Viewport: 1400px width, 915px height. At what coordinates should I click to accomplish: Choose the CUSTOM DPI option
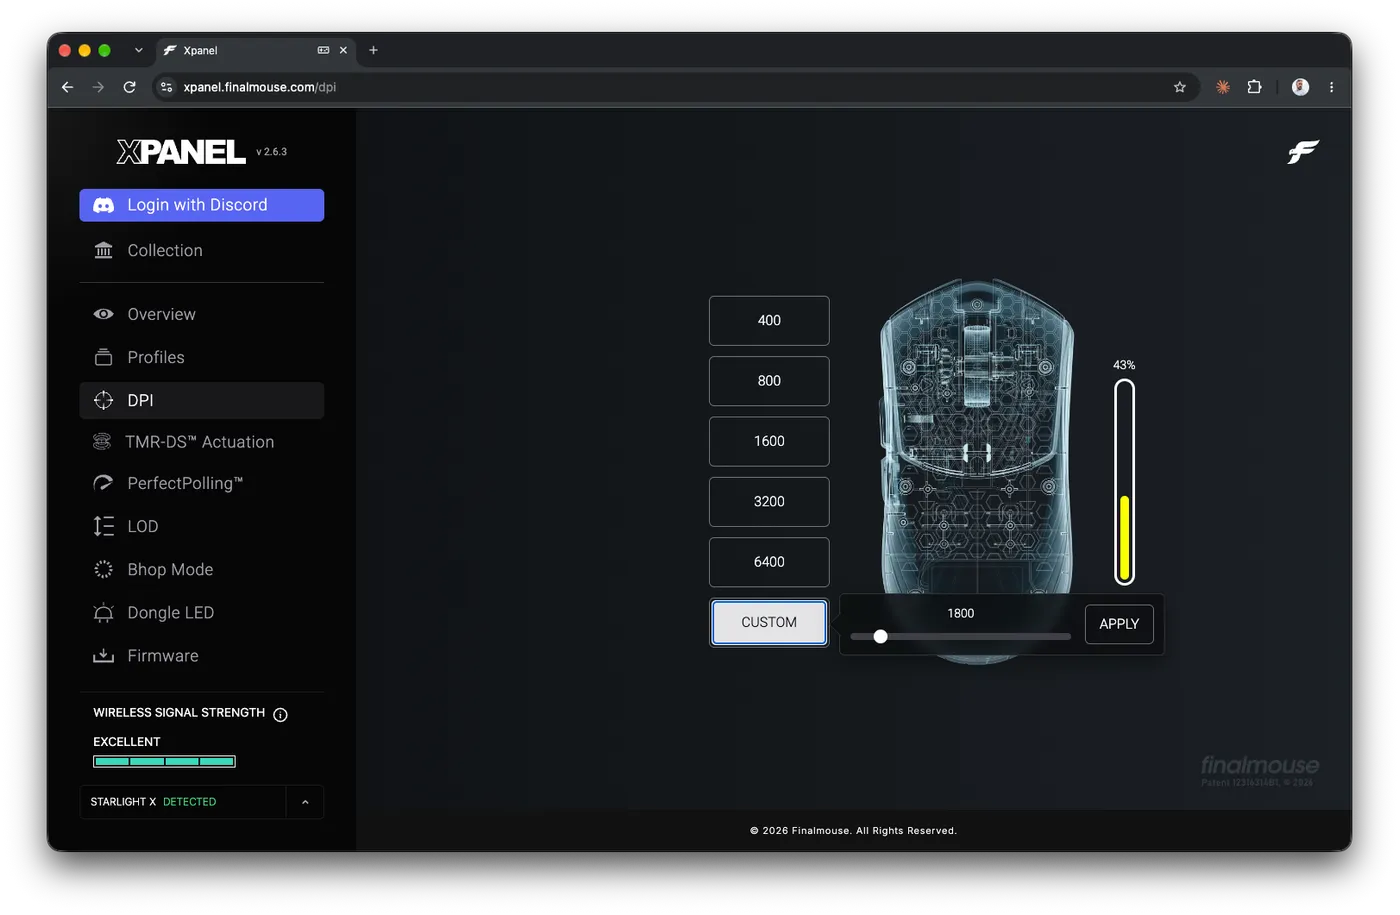769,622
